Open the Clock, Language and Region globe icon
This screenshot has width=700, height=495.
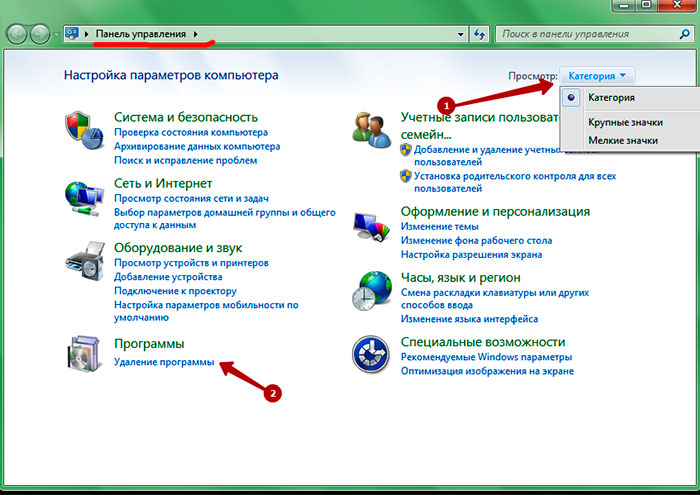[x=371, y=291]
